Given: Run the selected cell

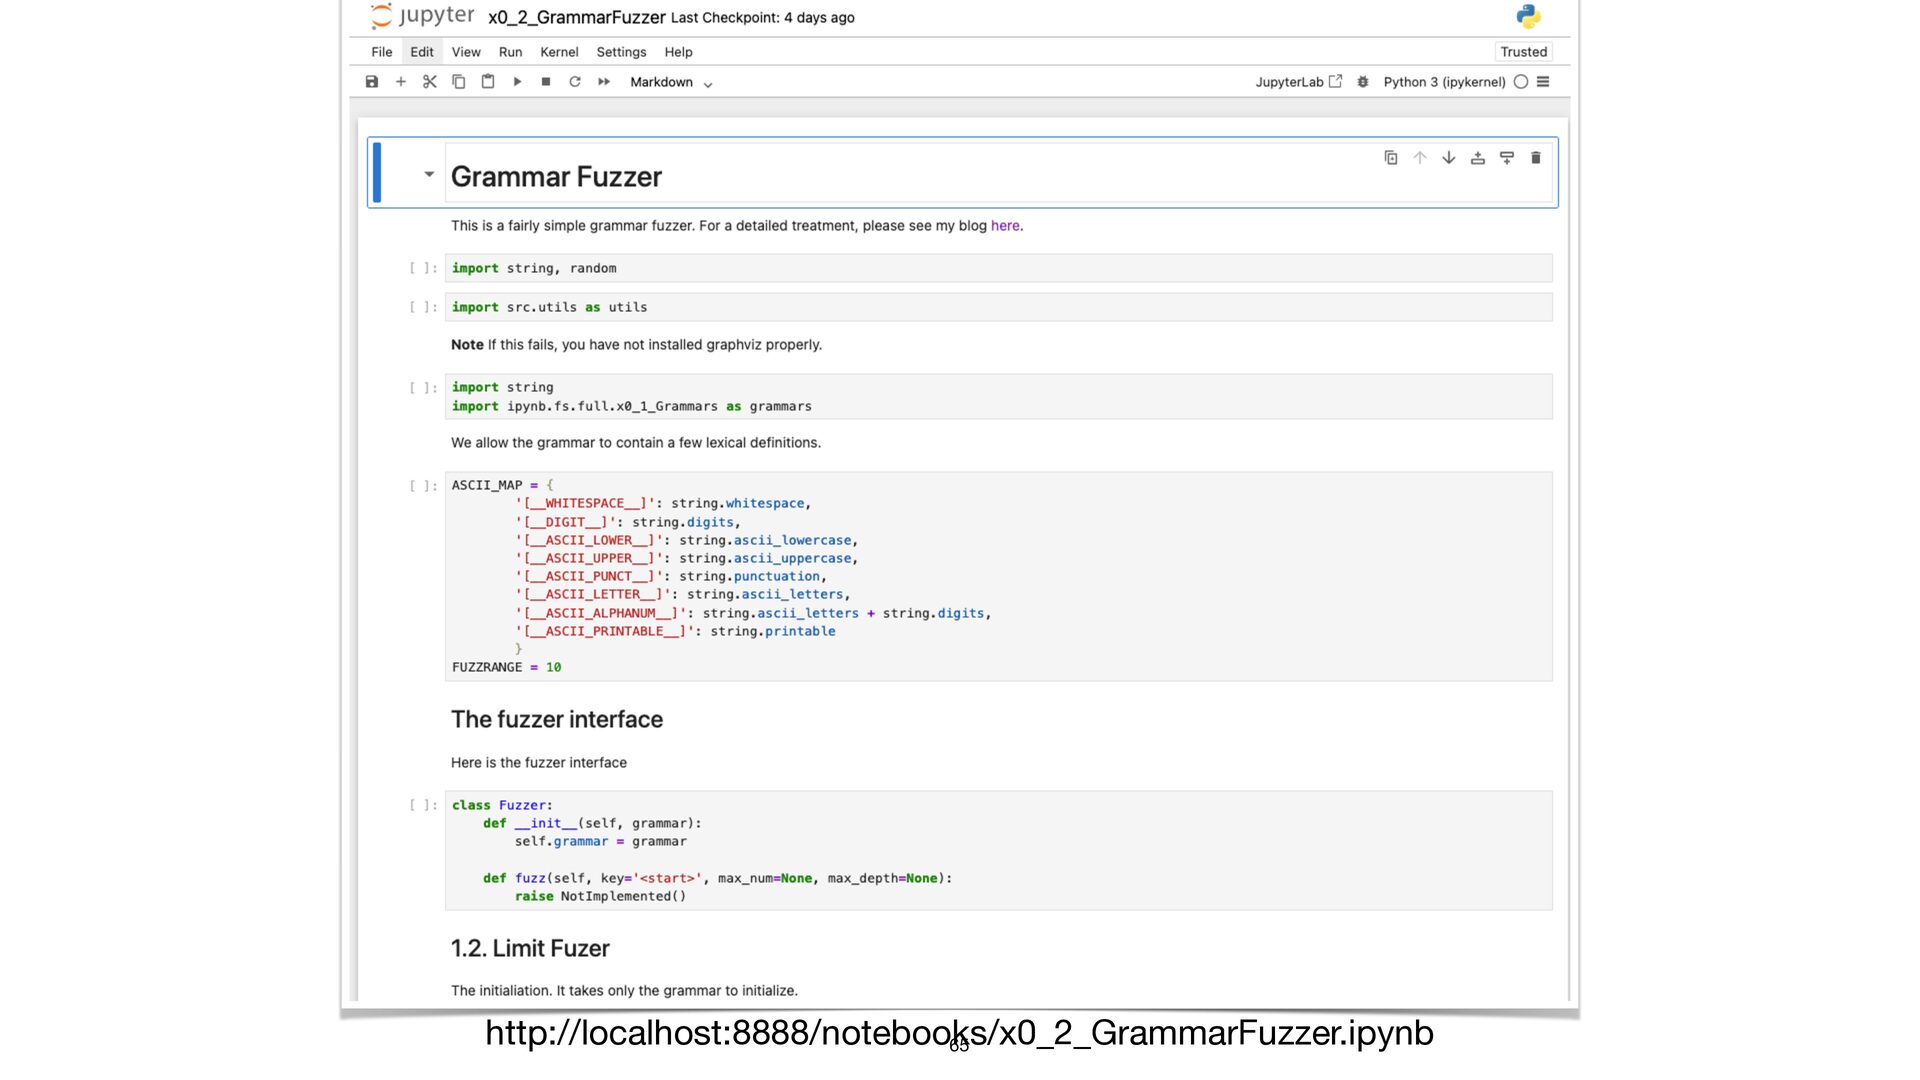Looking at the screenshot, I should tap(517, 82).
